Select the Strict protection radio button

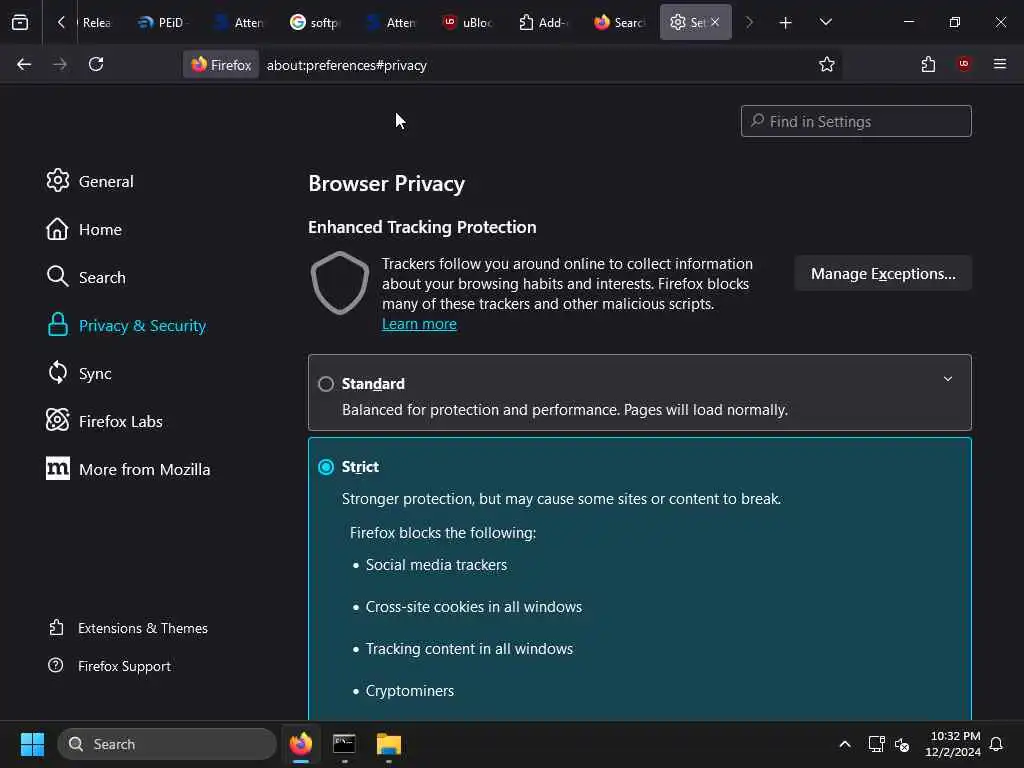[326, 467]
